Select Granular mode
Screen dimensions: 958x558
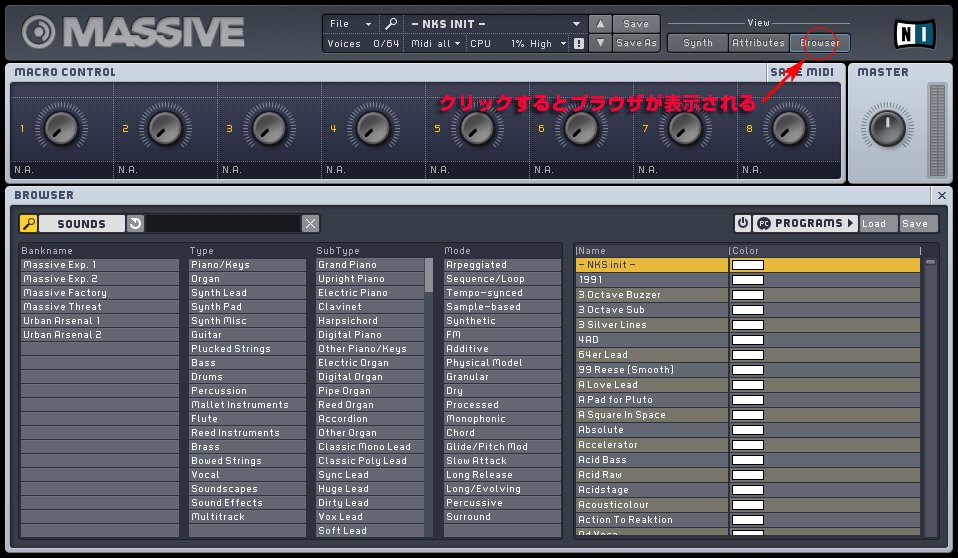point(502,377)
